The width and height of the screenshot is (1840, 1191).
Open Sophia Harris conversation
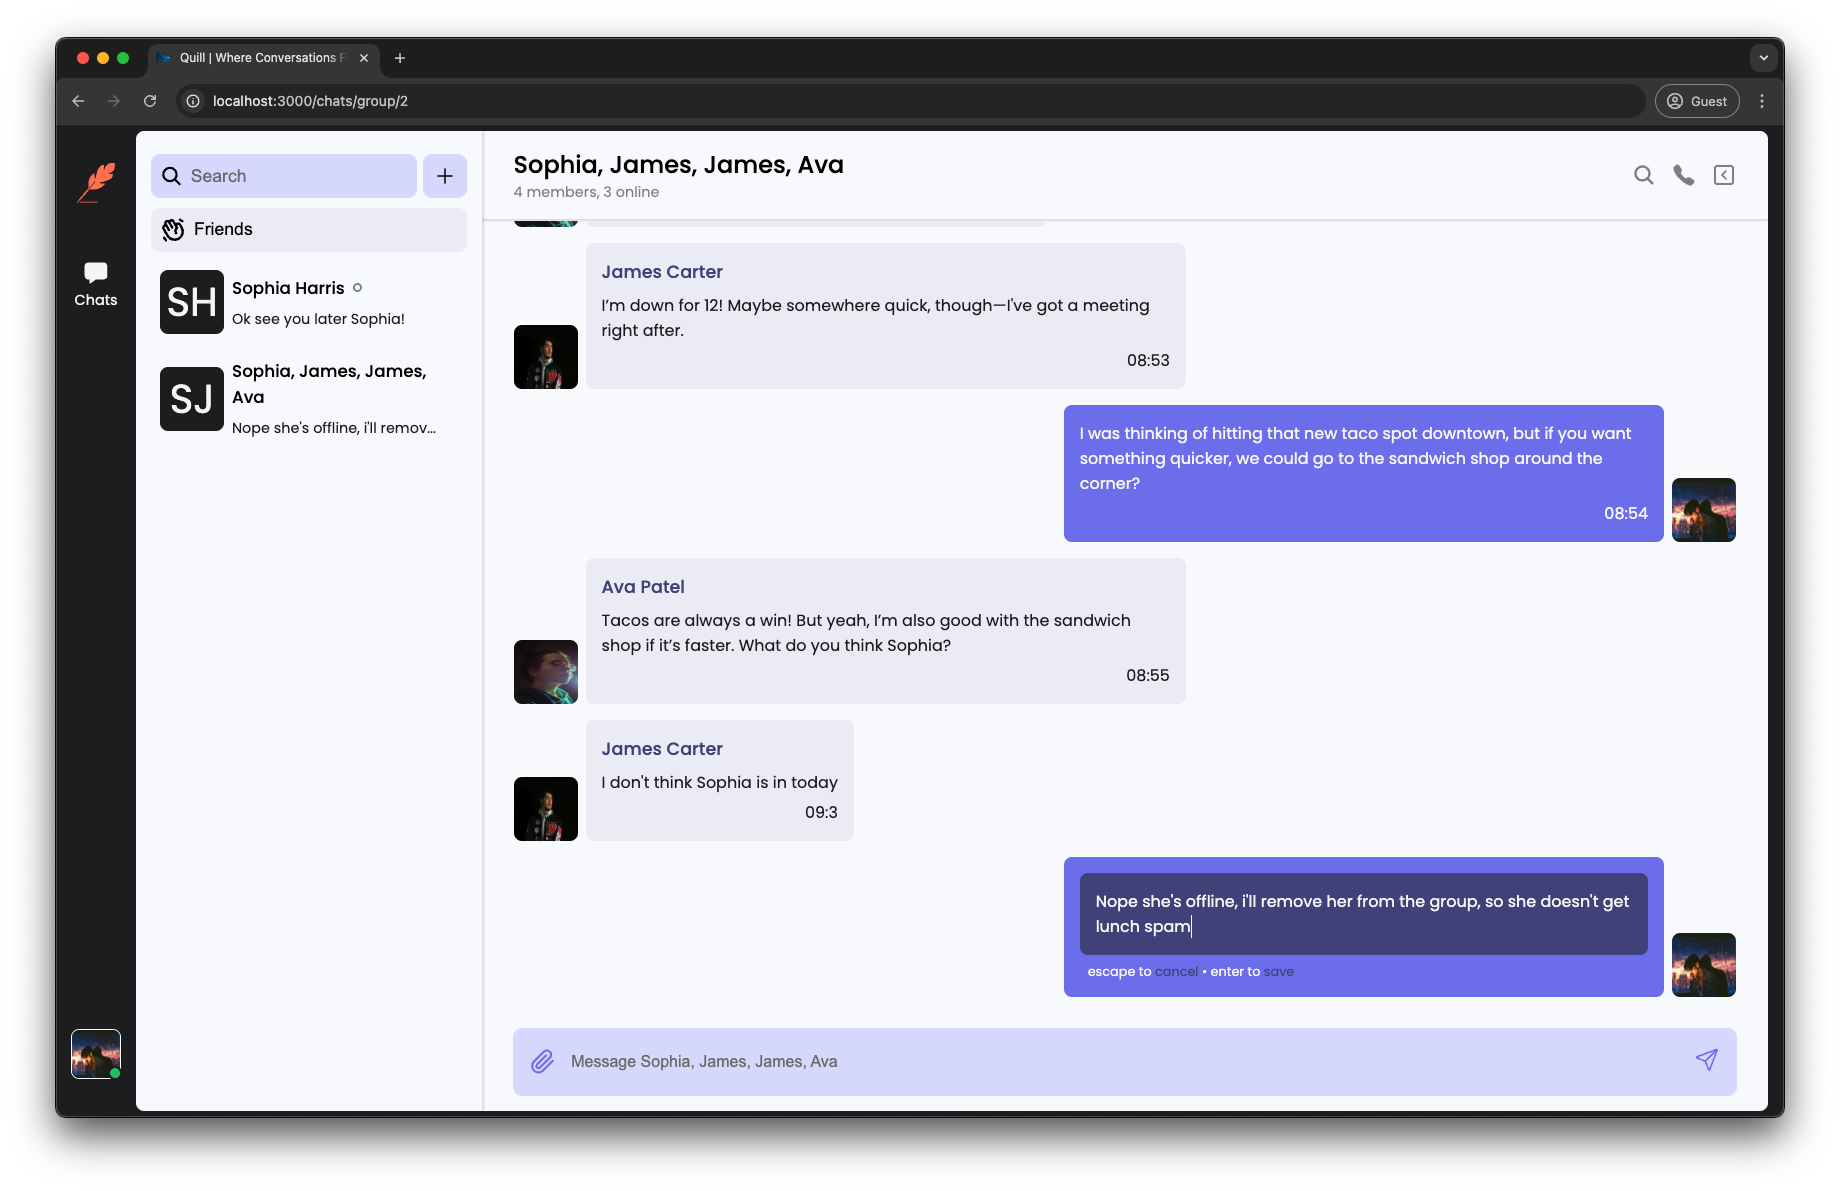point(308,302)
